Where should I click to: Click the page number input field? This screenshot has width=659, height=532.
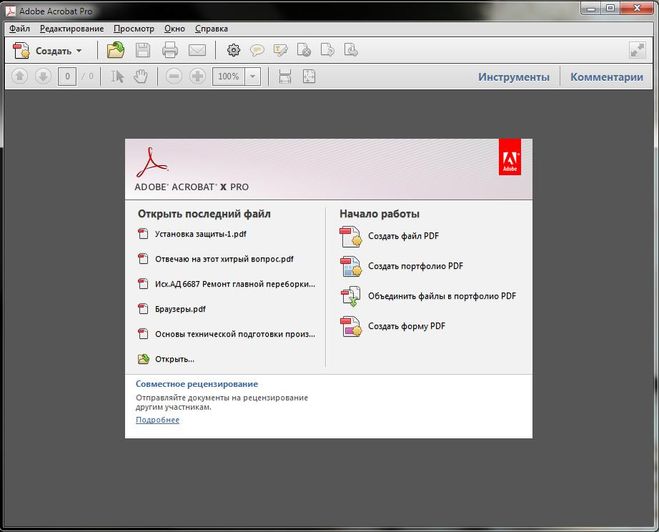point(67,77)
